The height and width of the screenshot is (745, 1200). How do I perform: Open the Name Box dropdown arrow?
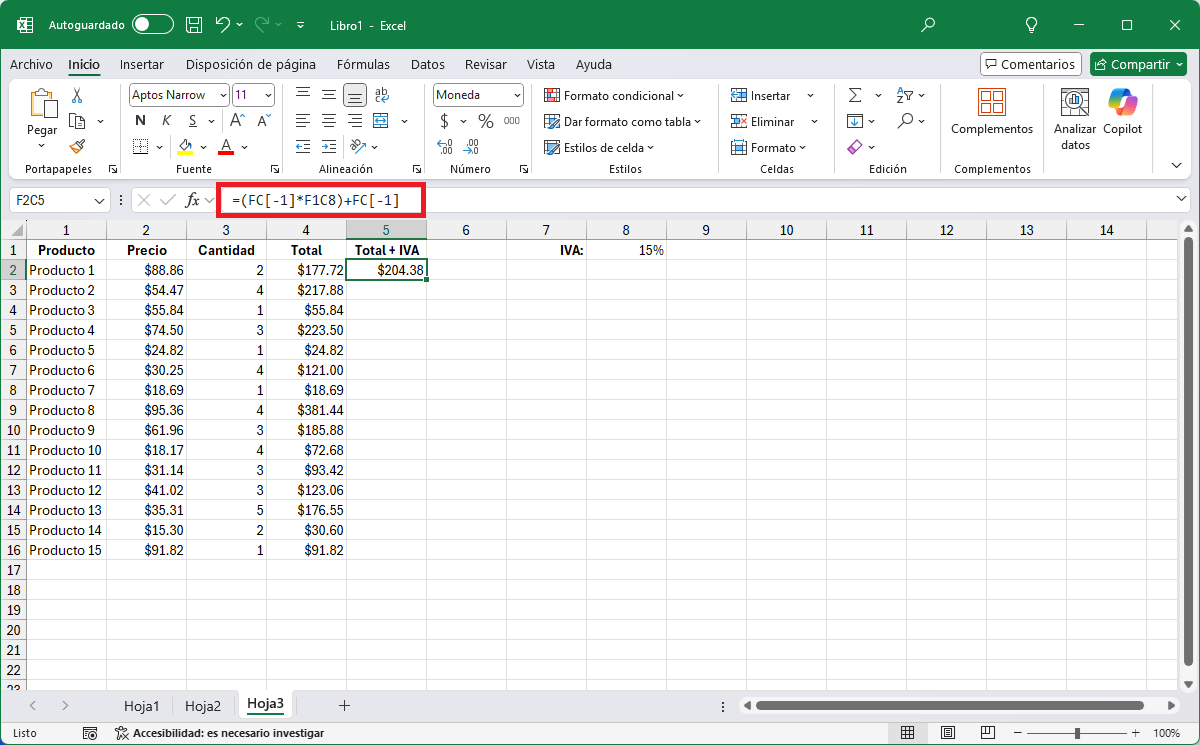point(99,200)
